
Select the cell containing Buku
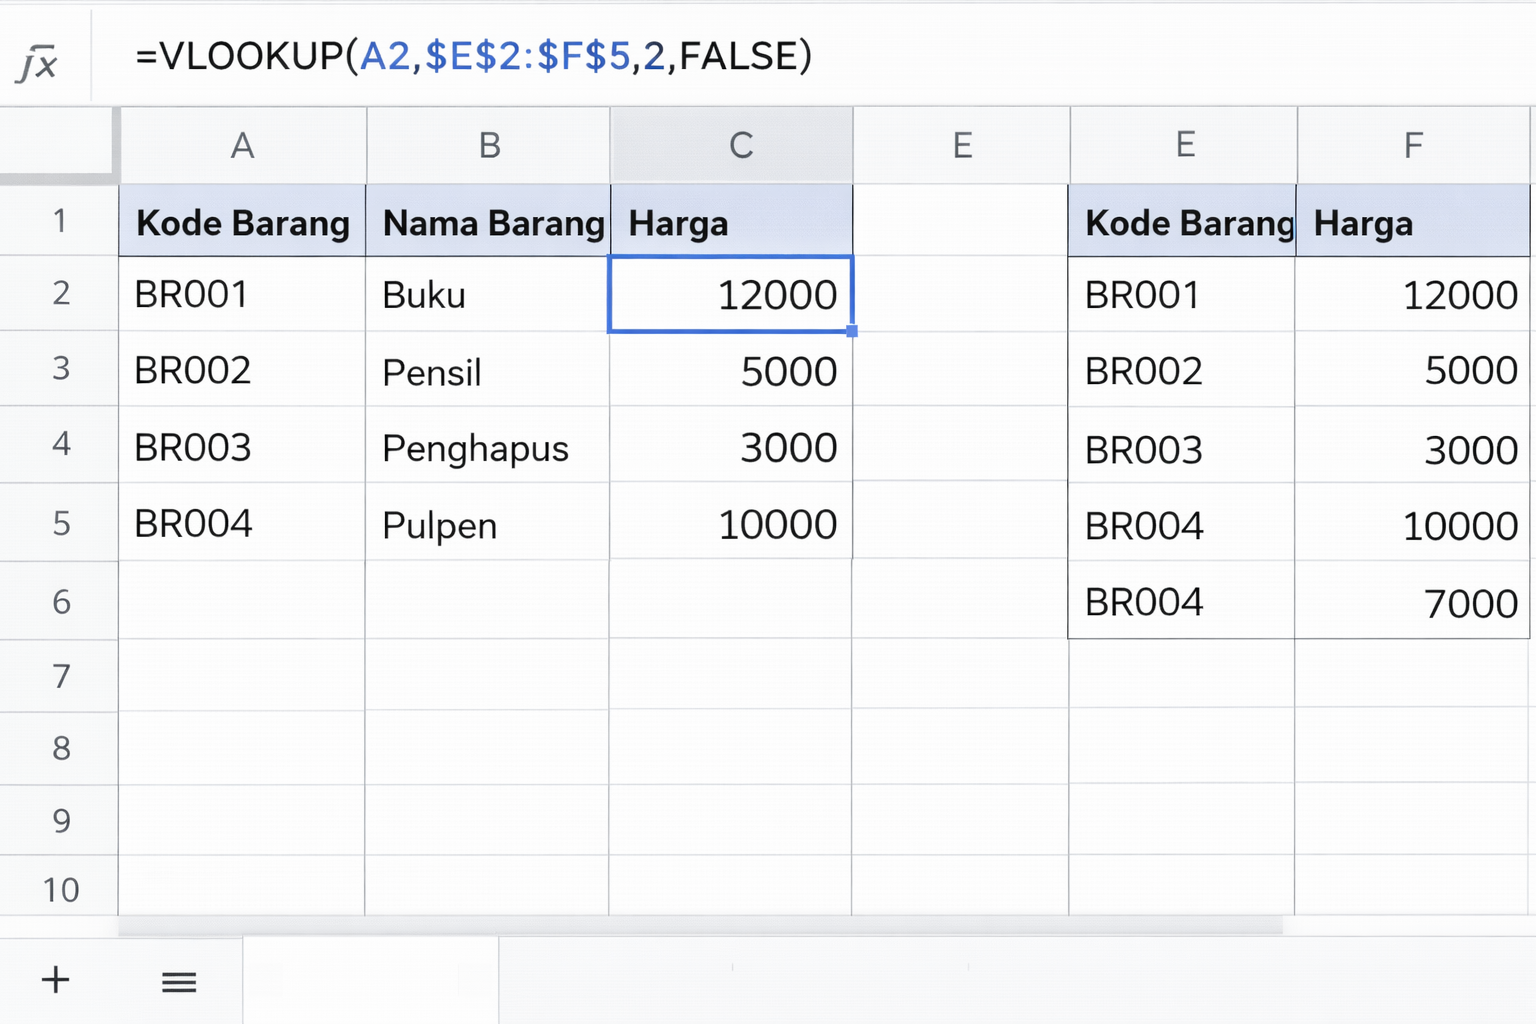pyautogui.click(x=487, y=295)
